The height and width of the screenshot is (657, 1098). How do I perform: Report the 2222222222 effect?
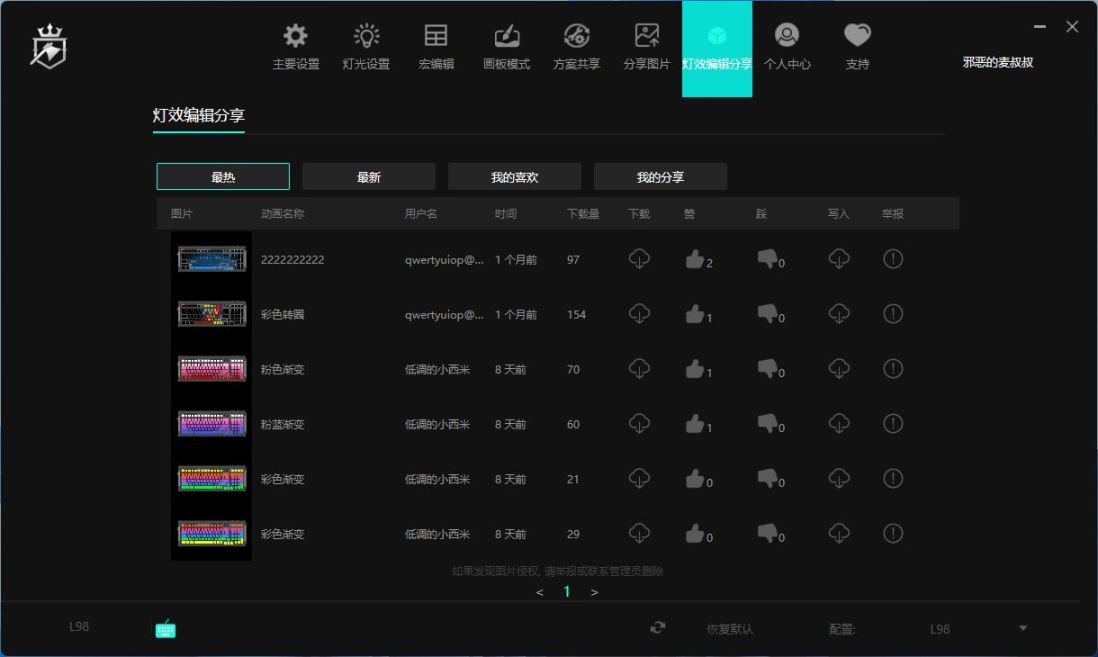893,259
